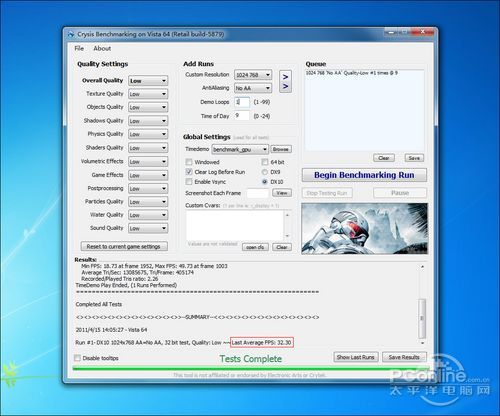Clear the Queue list
This screenshot has height=416, width=500.
(x=384, y=158)
